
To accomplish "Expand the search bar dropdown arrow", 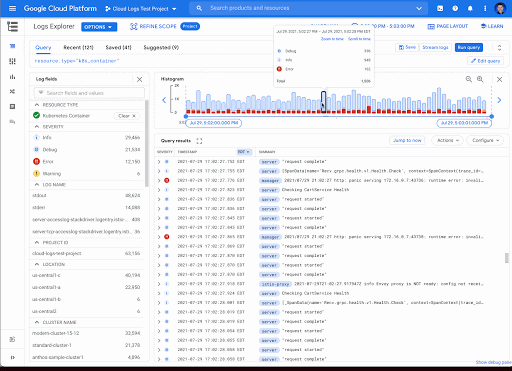I will (419, 8).
